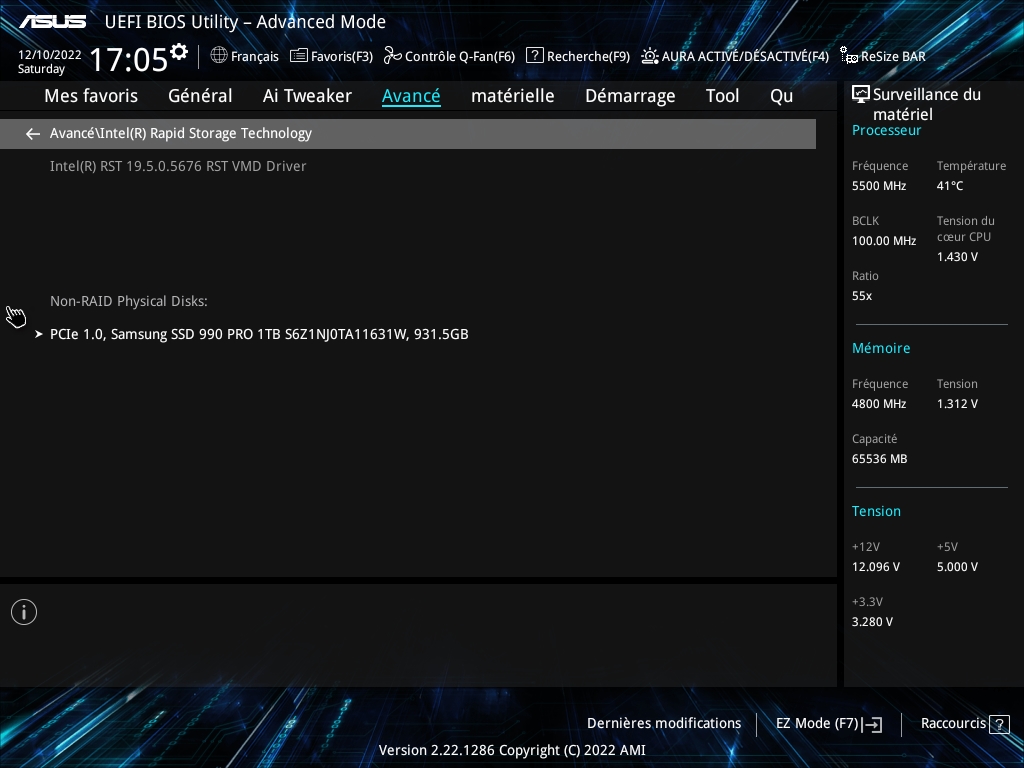Click the 1.430 V core voltage value

click(x=957, y=257)
